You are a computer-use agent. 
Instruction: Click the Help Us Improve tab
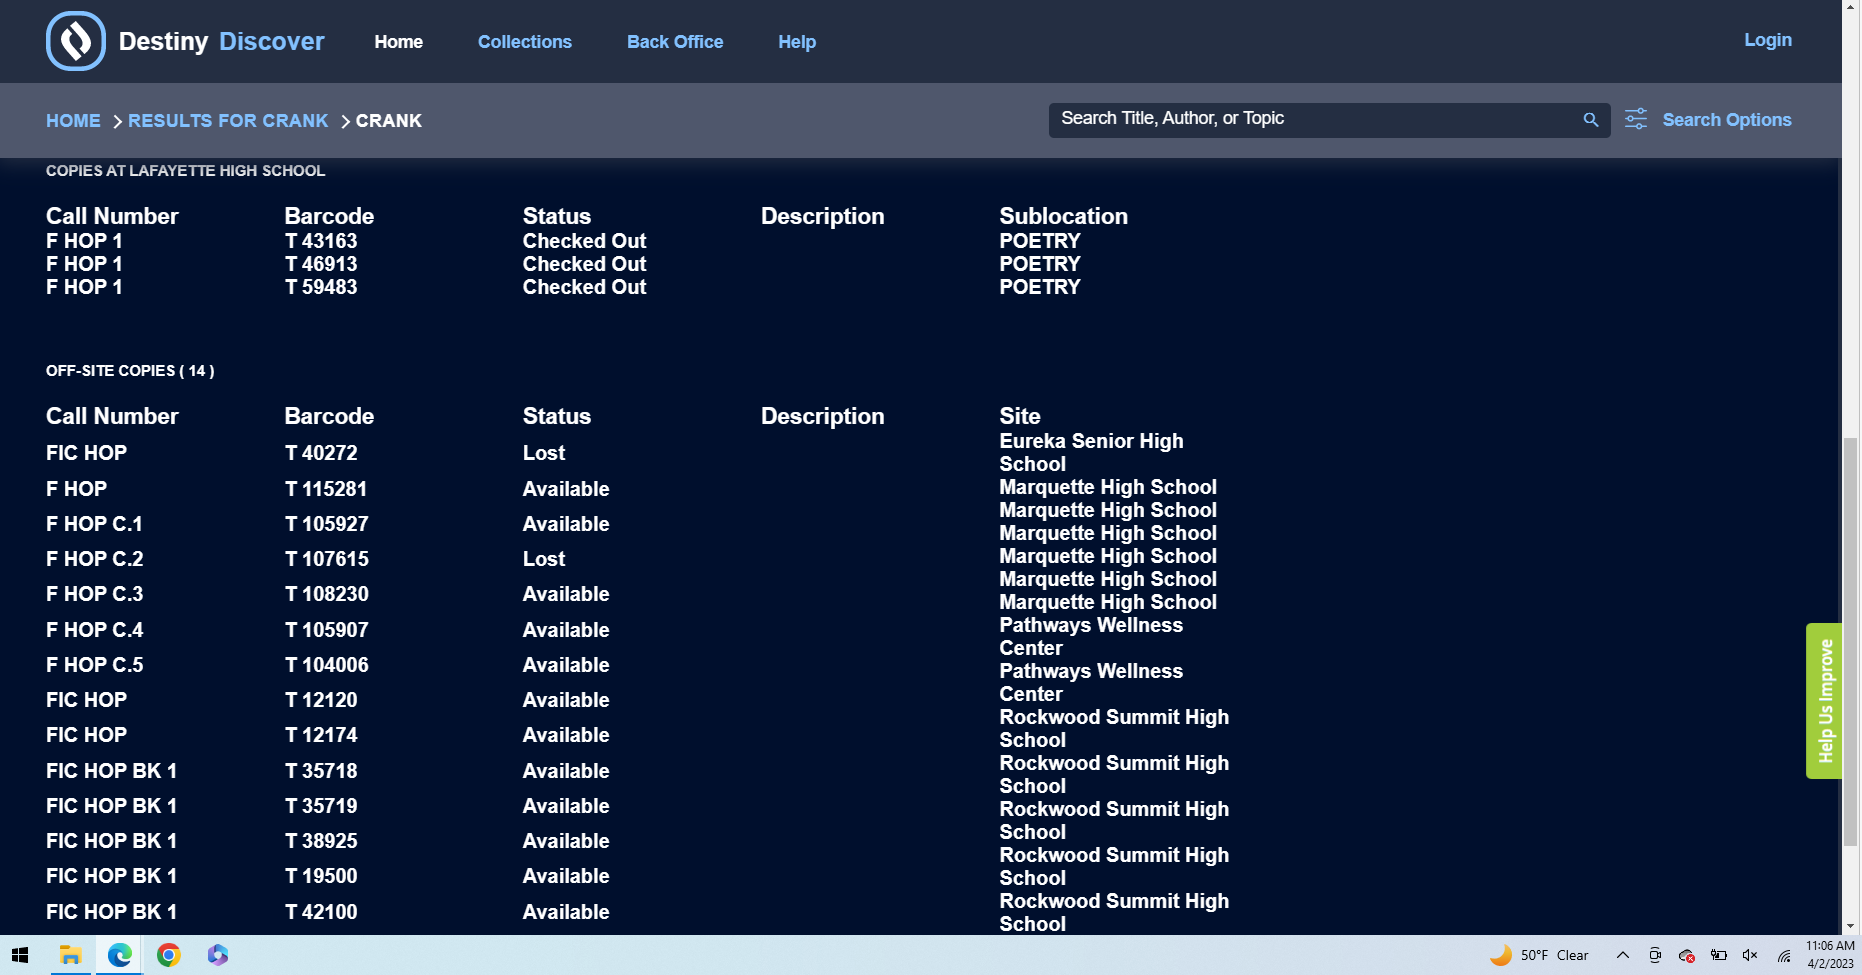pos(1824,701)
